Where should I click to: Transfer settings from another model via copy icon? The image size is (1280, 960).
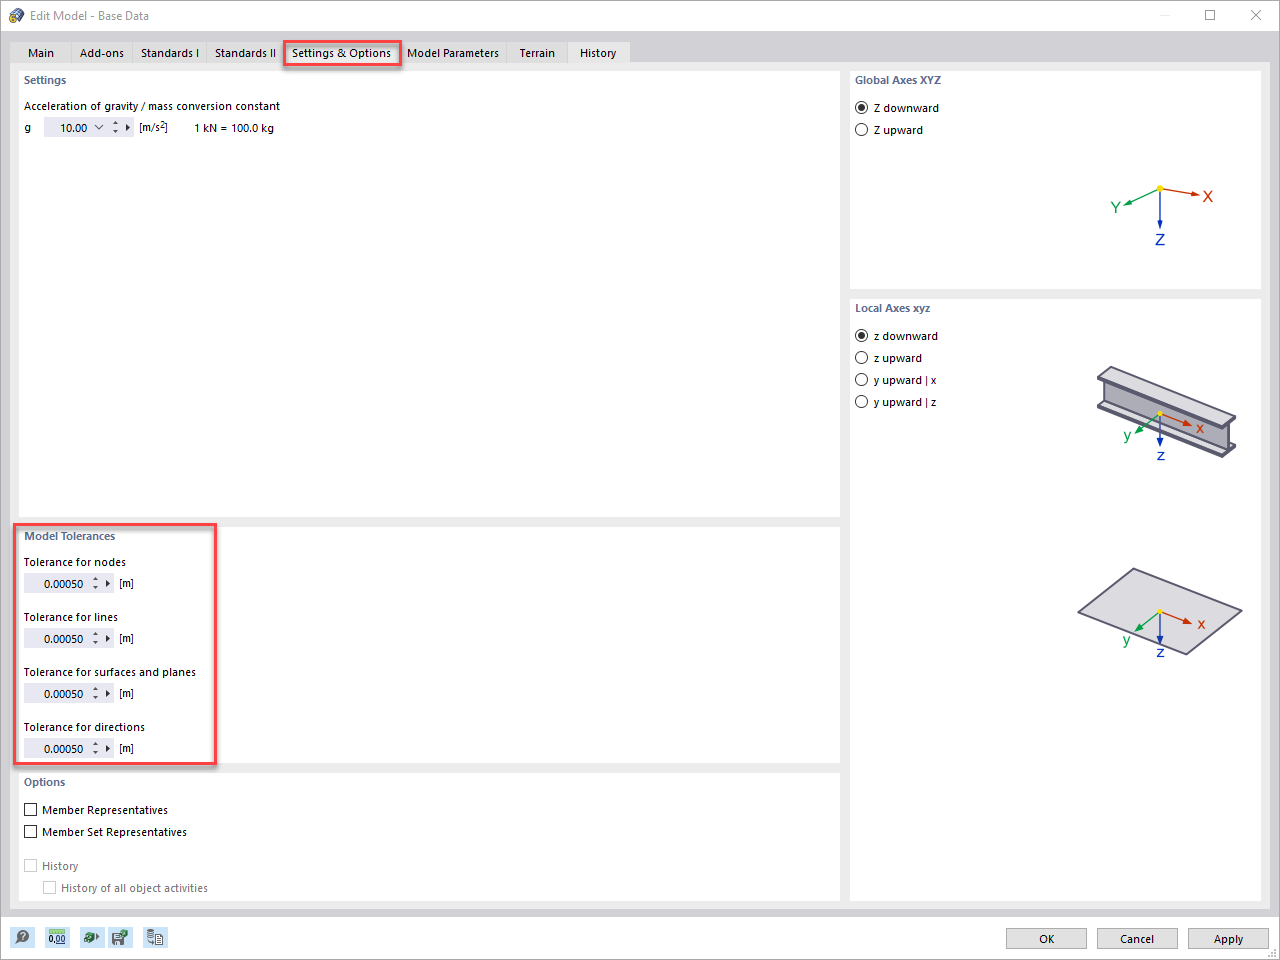tap(155, 937)
